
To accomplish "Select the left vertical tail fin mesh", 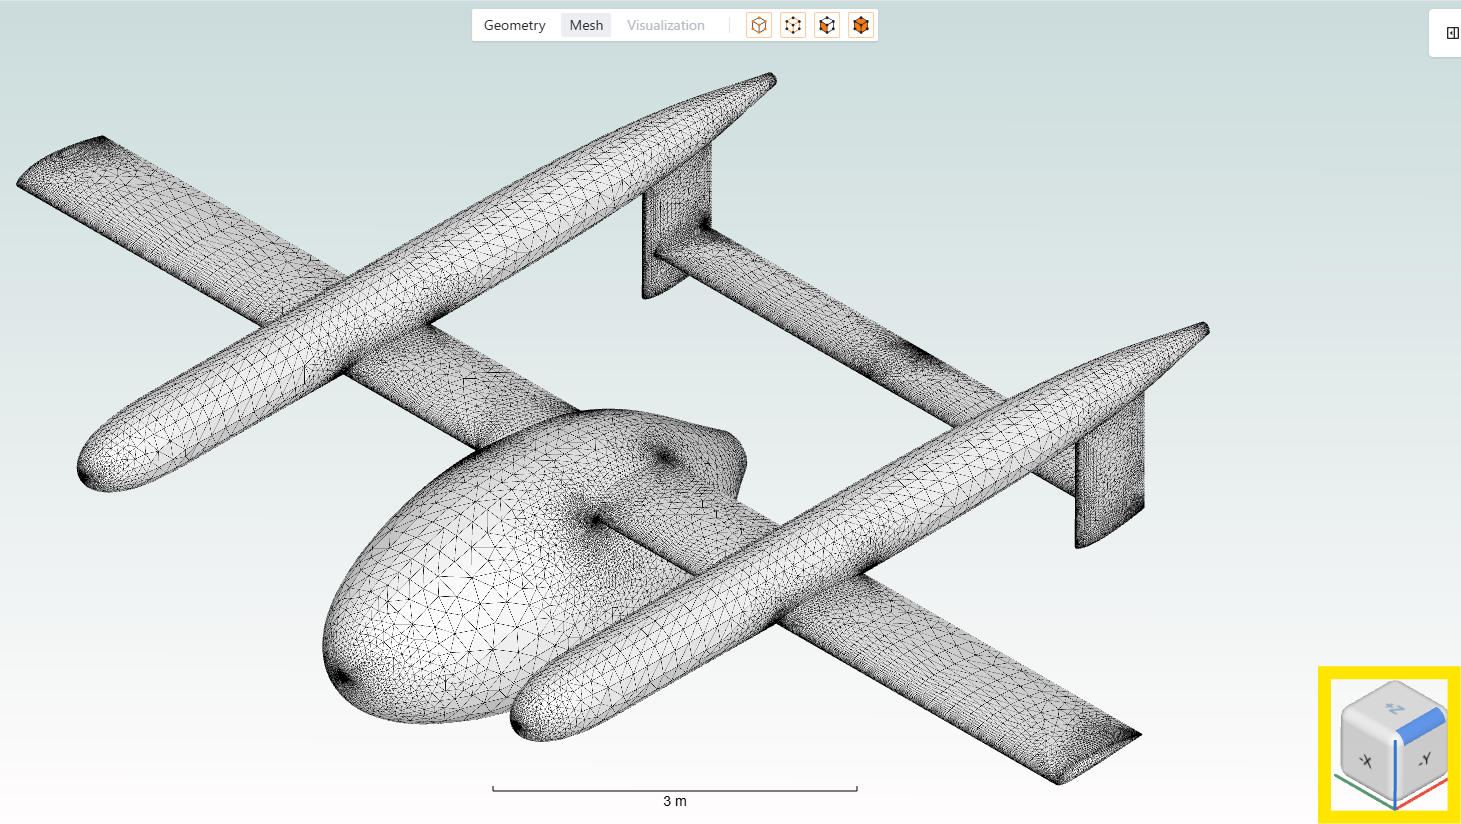I will click(675, 225).
